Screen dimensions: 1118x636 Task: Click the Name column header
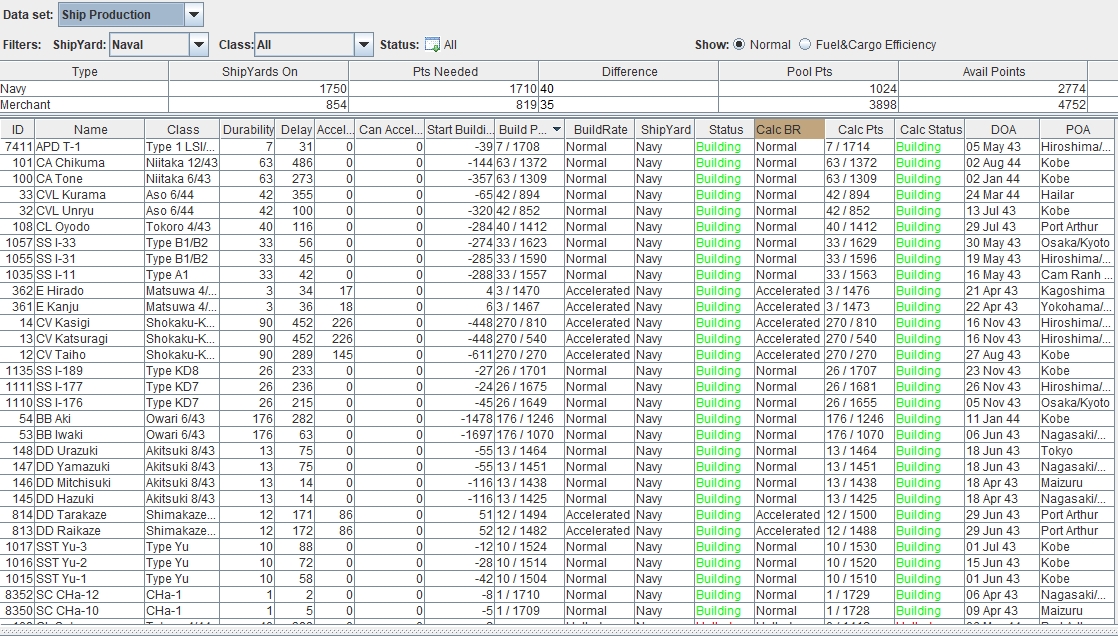coord(90,129)
